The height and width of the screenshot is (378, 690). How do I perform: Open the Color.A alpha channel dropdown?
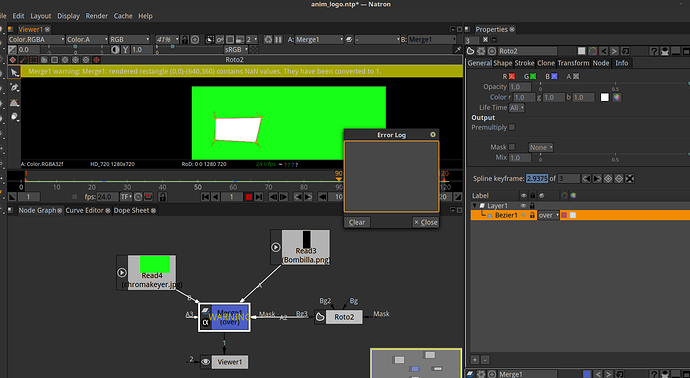pos(87,40)
